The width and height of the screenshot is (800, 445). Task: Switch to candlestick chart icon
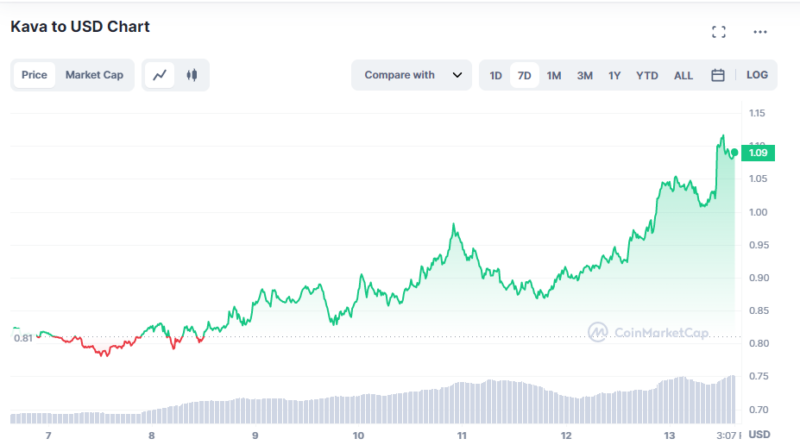coord(192,75)
